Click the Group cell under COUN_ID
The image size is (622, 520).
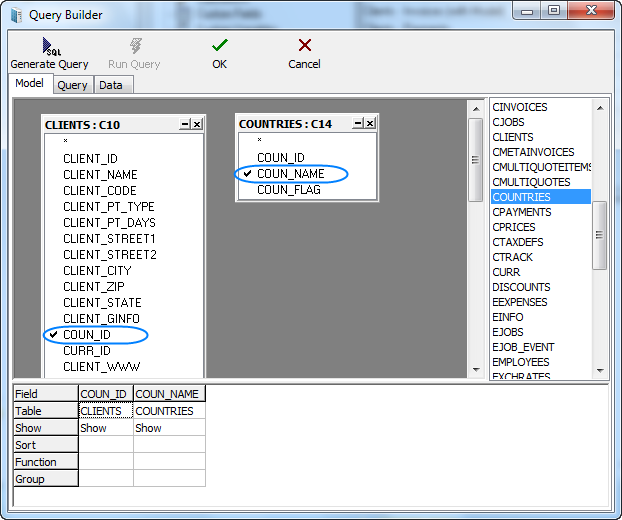pos(106,479)
